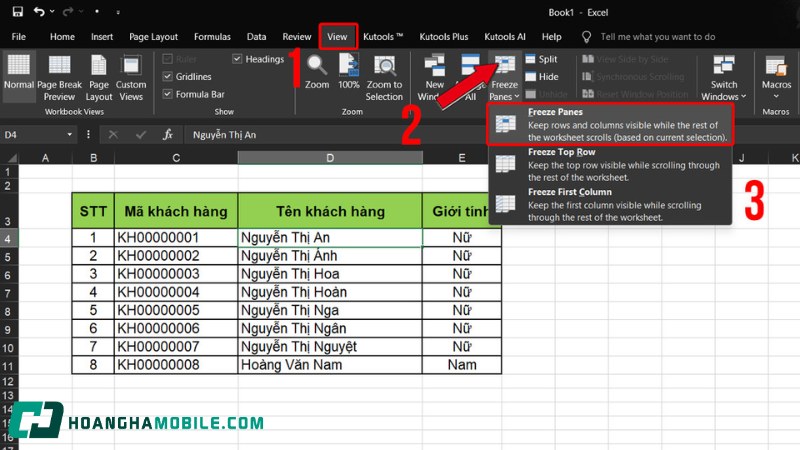This screenshot has width=800, height=450.
Task: Open Custom Views dialog
Action: (131, 77)
